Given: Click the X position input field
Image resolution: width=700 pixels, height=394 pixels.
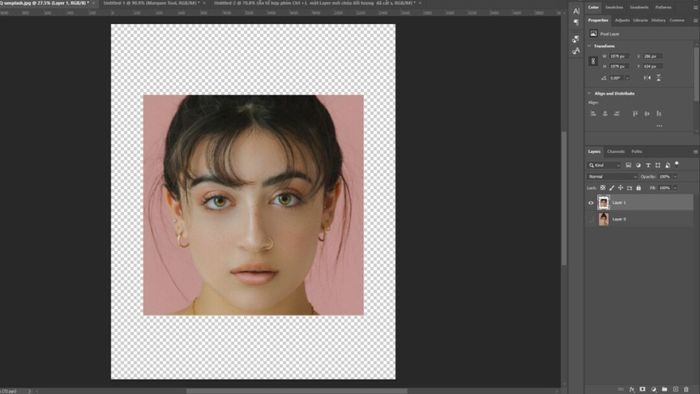Looking at the screenshot, I should coord(653,56).
